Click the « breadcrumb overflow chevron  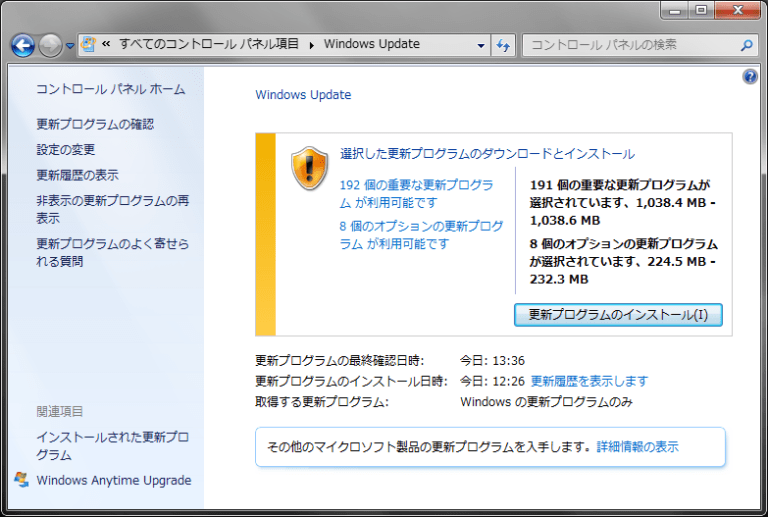click(106, 44)
